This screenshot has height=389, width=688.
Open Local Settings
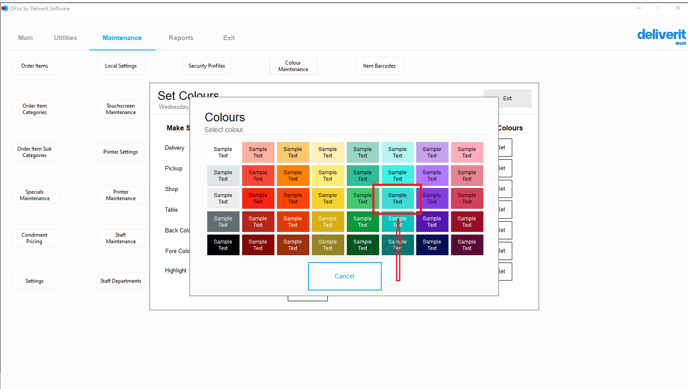click(x=121, y=66)
